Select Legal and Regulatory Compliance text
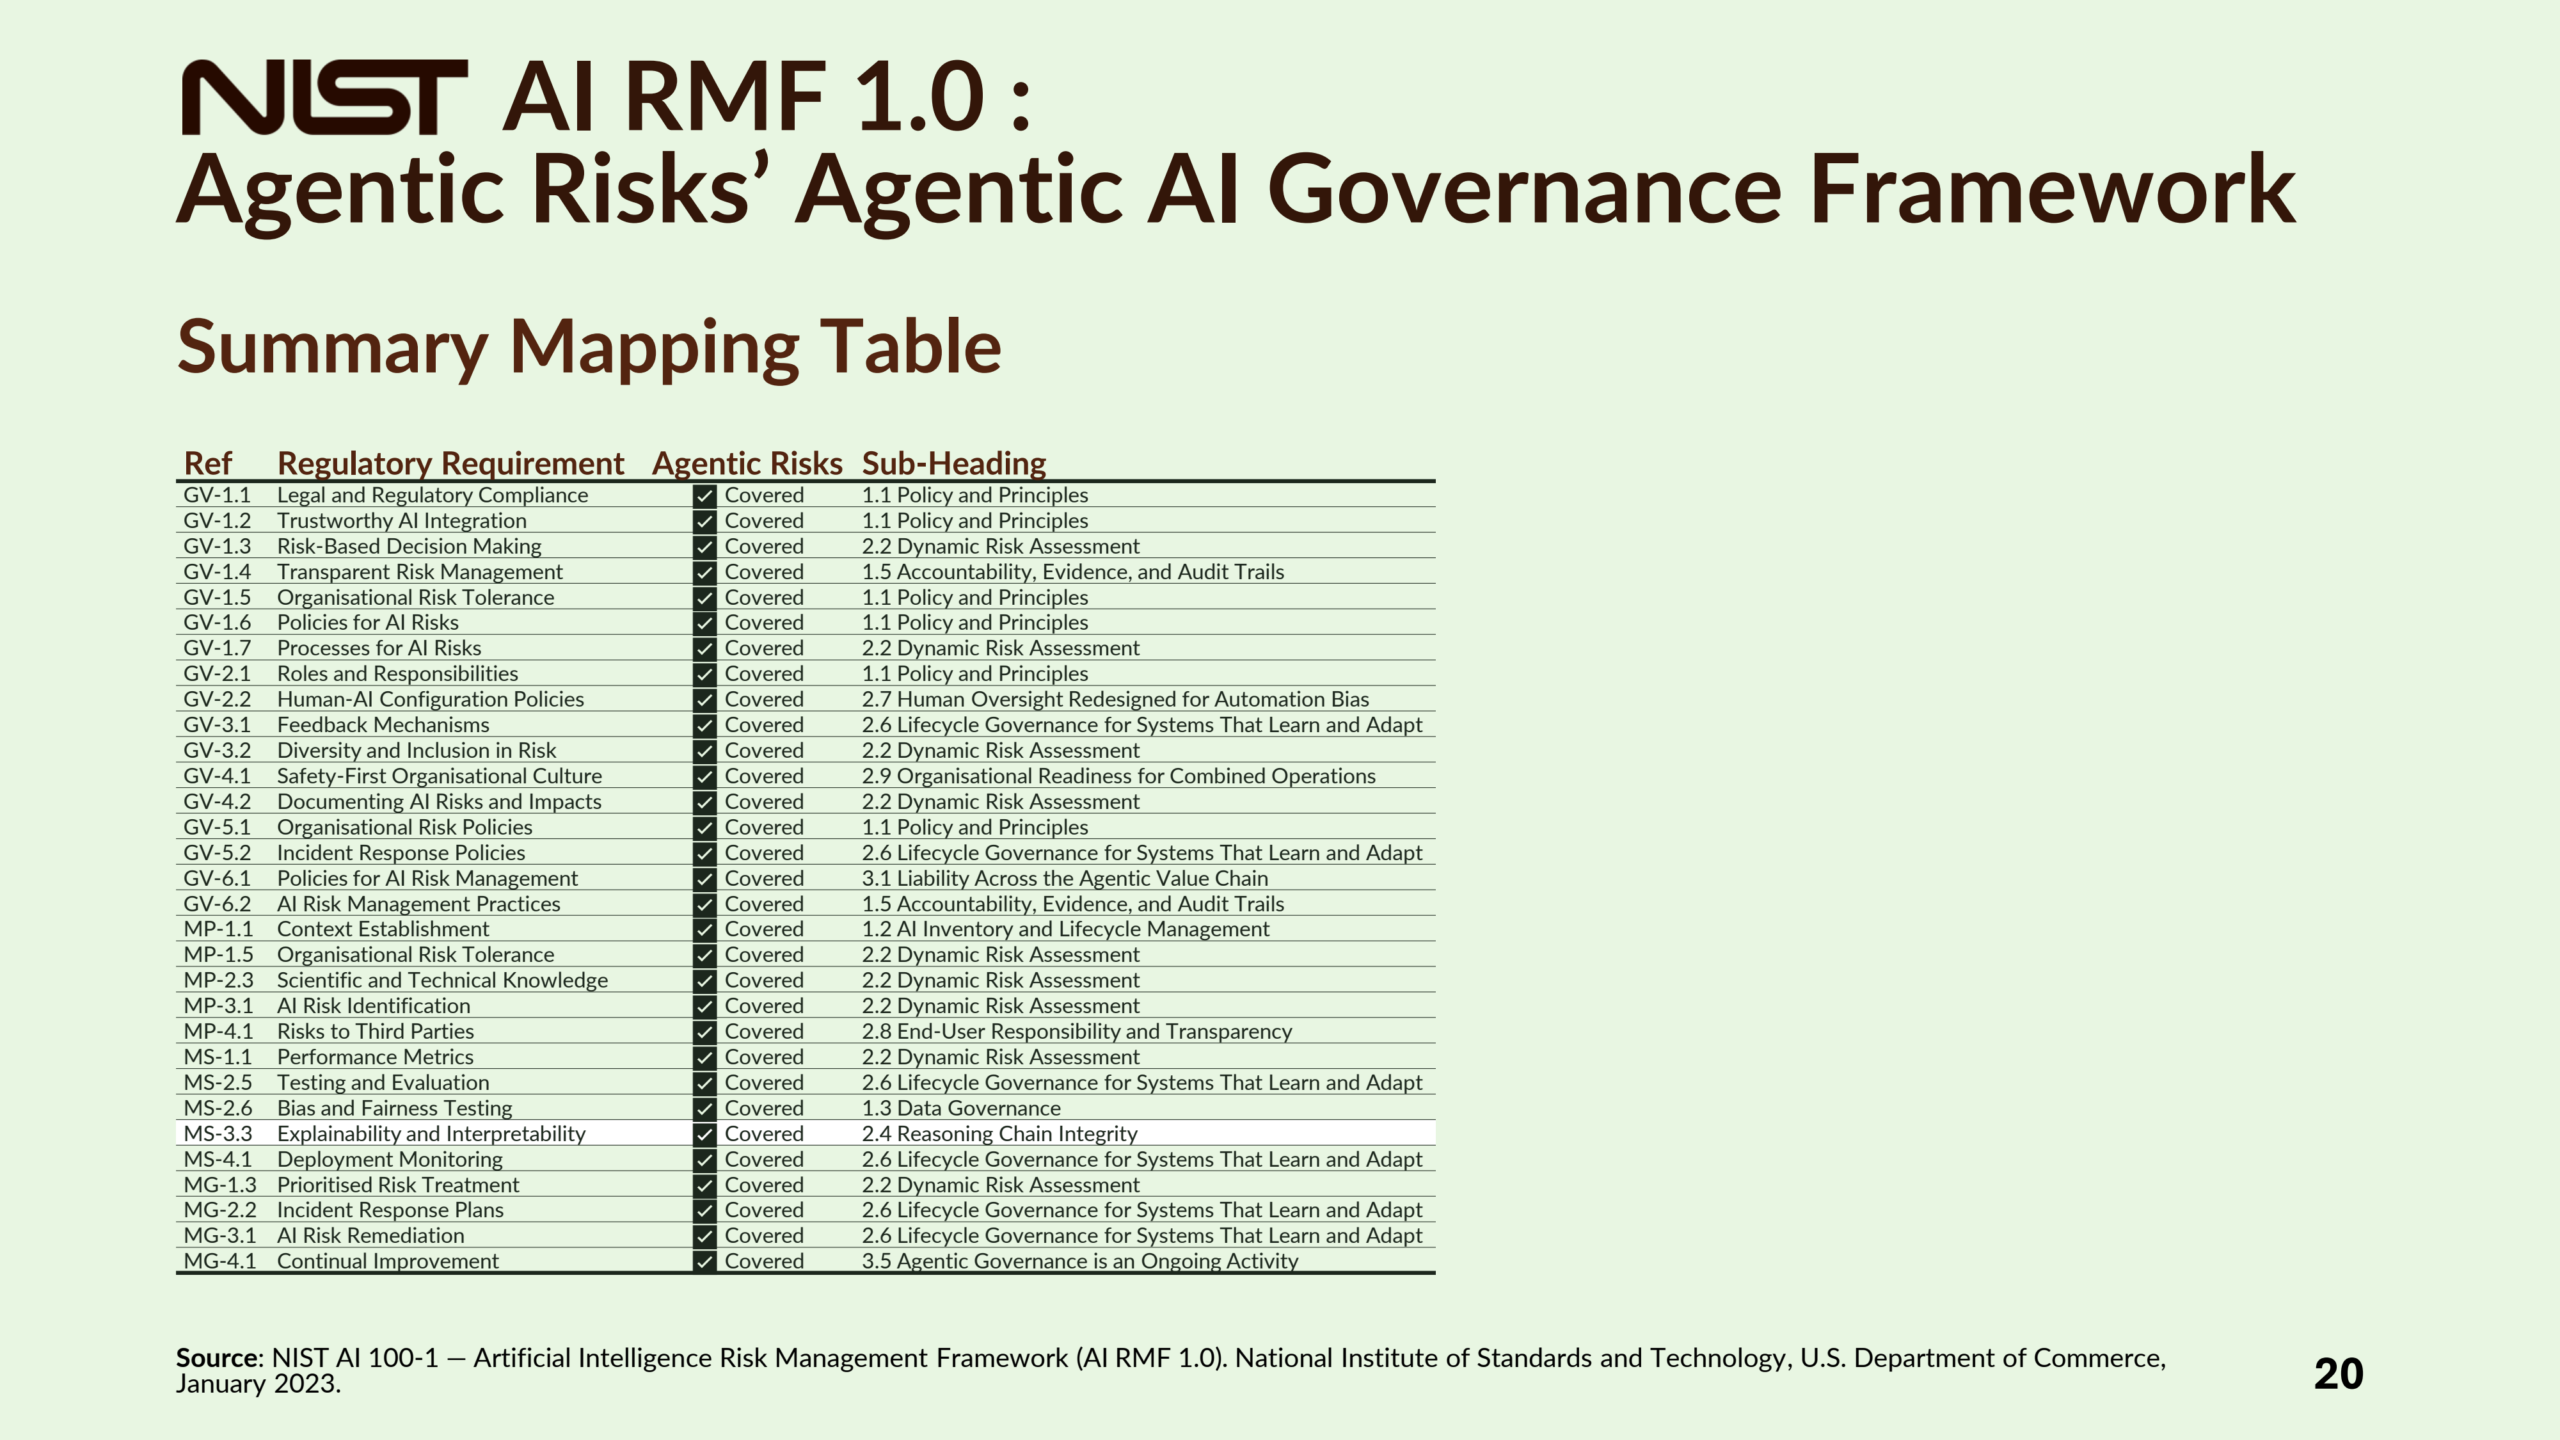 (432, 495)
